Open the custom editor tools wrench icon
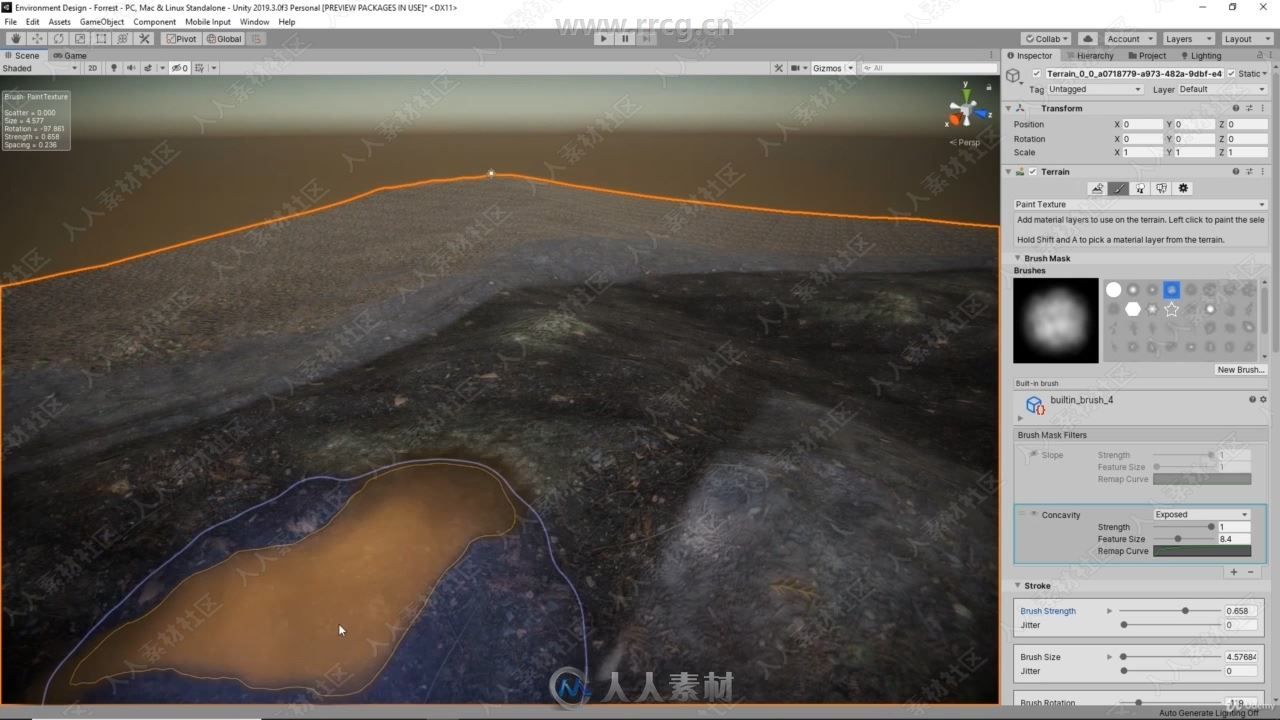This screenshot has width=1280, height=720. point(144,39)
